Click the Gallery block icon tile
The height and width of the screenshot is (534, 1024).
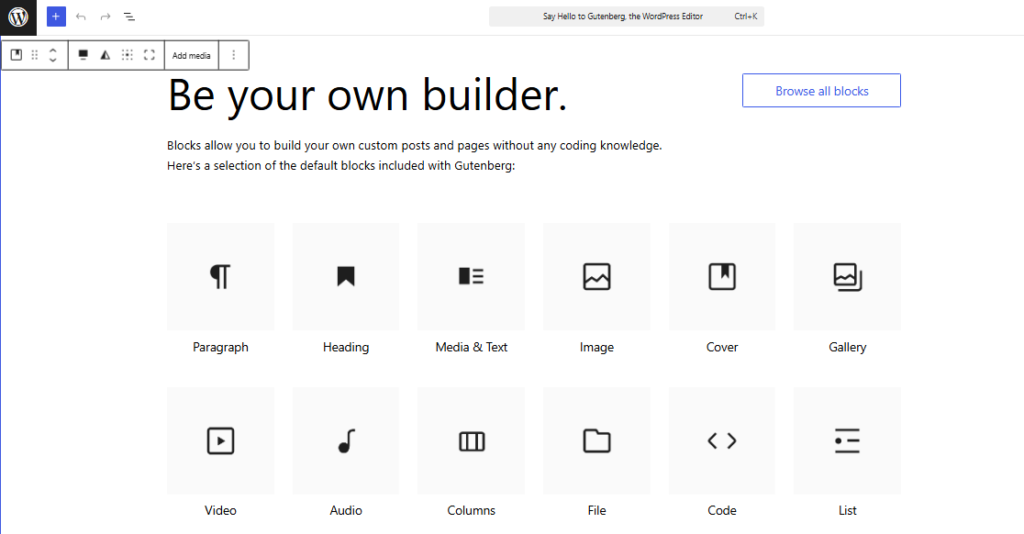848,277
